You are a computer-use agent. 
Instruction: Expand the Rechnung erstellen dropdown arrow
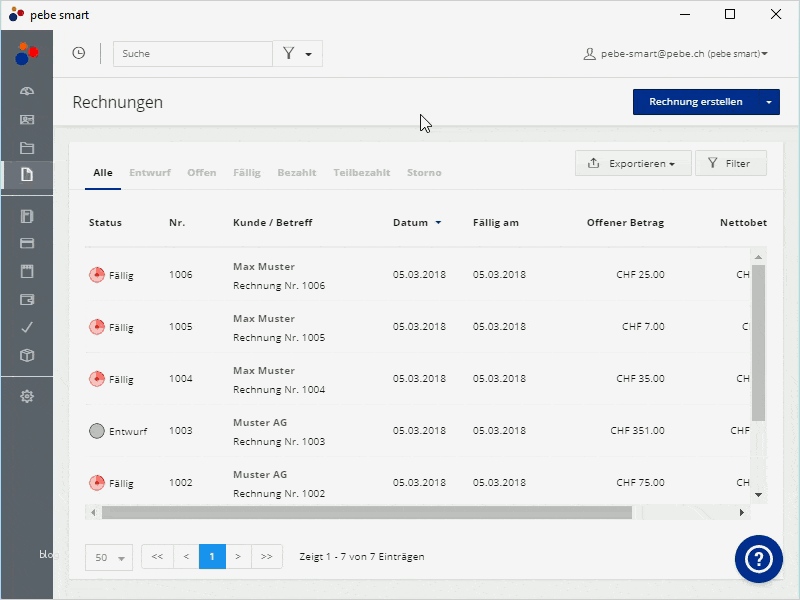point(768,102)
